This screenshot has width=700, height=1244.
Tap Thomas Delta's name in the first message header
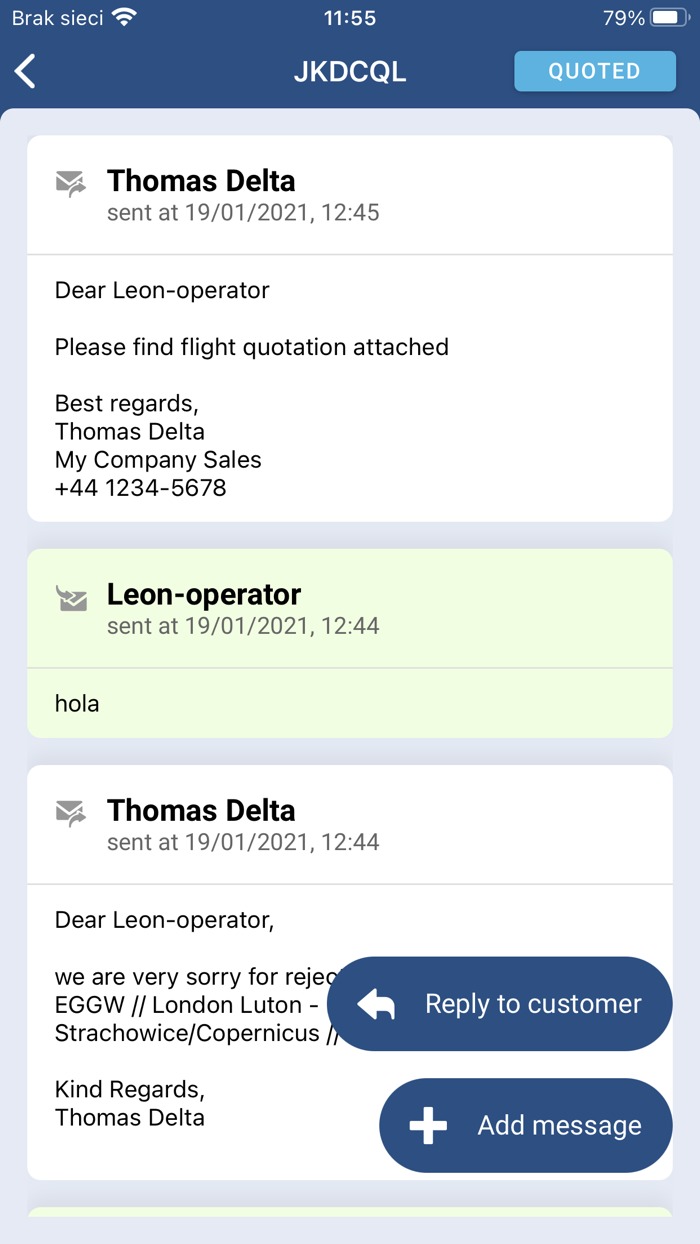[201, 180]
